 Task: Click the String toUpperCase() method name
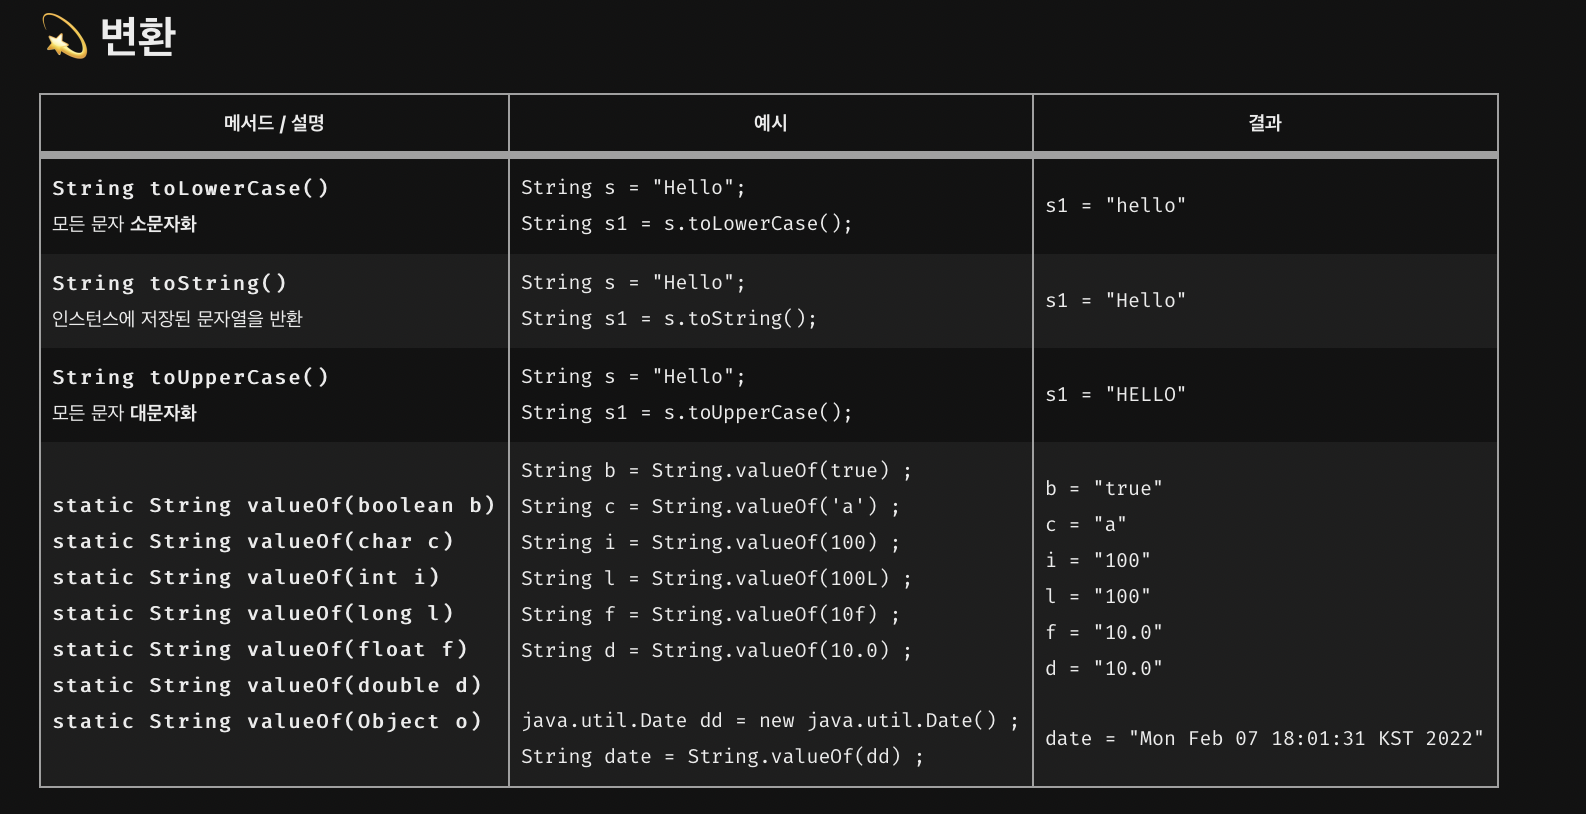pos(190,377)
